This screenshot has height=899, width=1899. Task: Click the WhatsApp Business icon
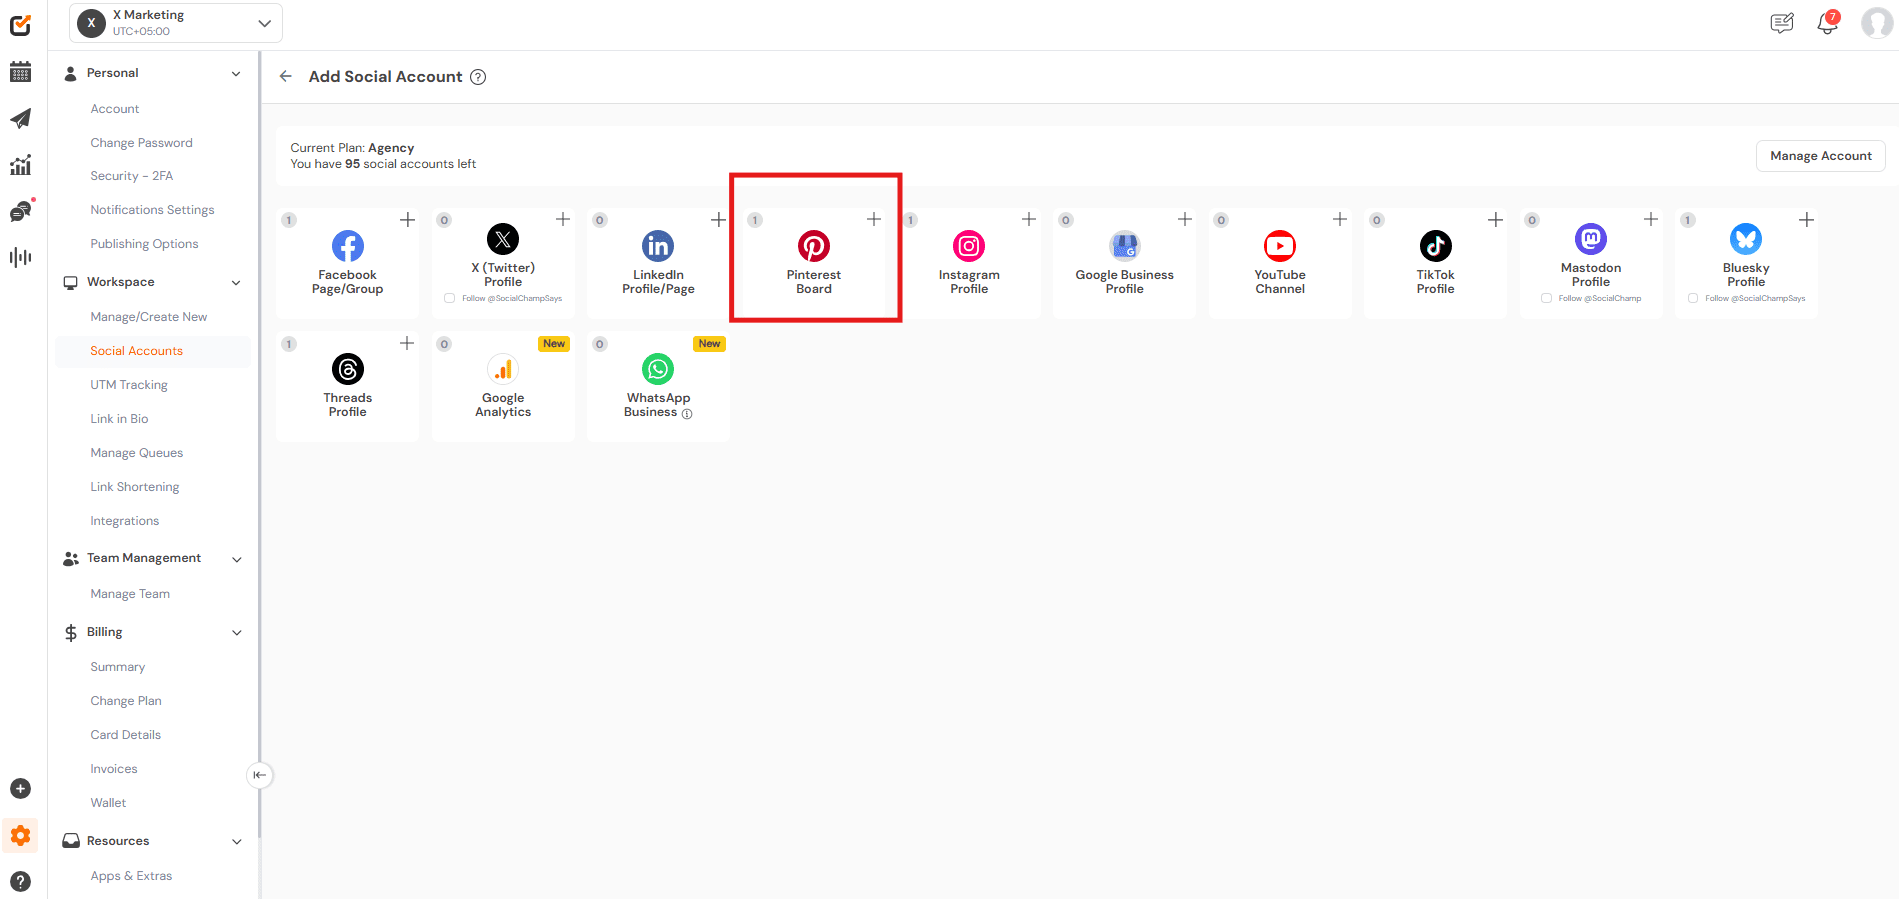pyautogui.click(x=658, y=369)
